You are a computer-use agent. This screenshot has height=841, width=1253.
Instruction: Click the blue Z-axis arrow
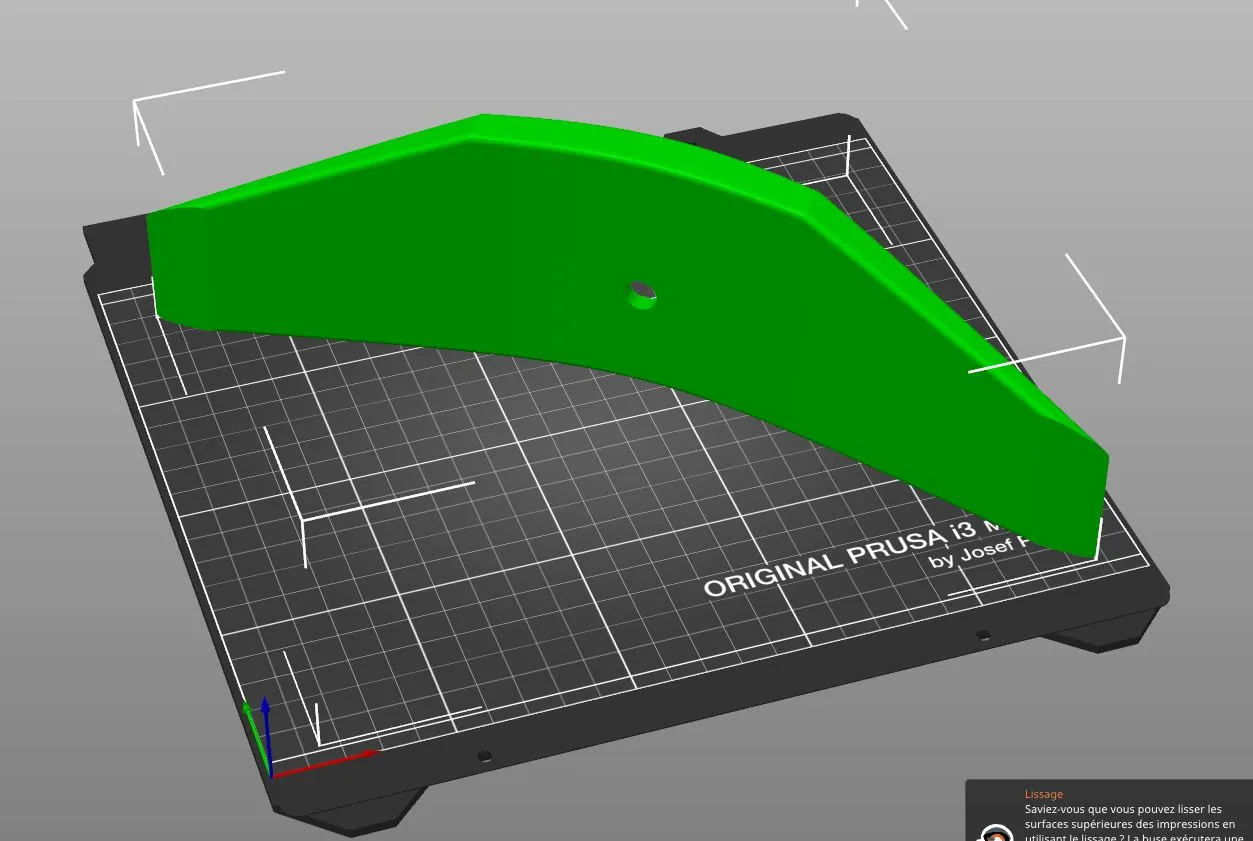pos(266,730)
